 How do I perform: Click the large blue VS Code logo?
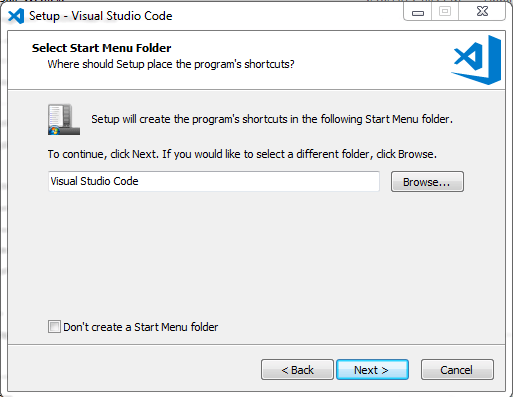(476, 60)
